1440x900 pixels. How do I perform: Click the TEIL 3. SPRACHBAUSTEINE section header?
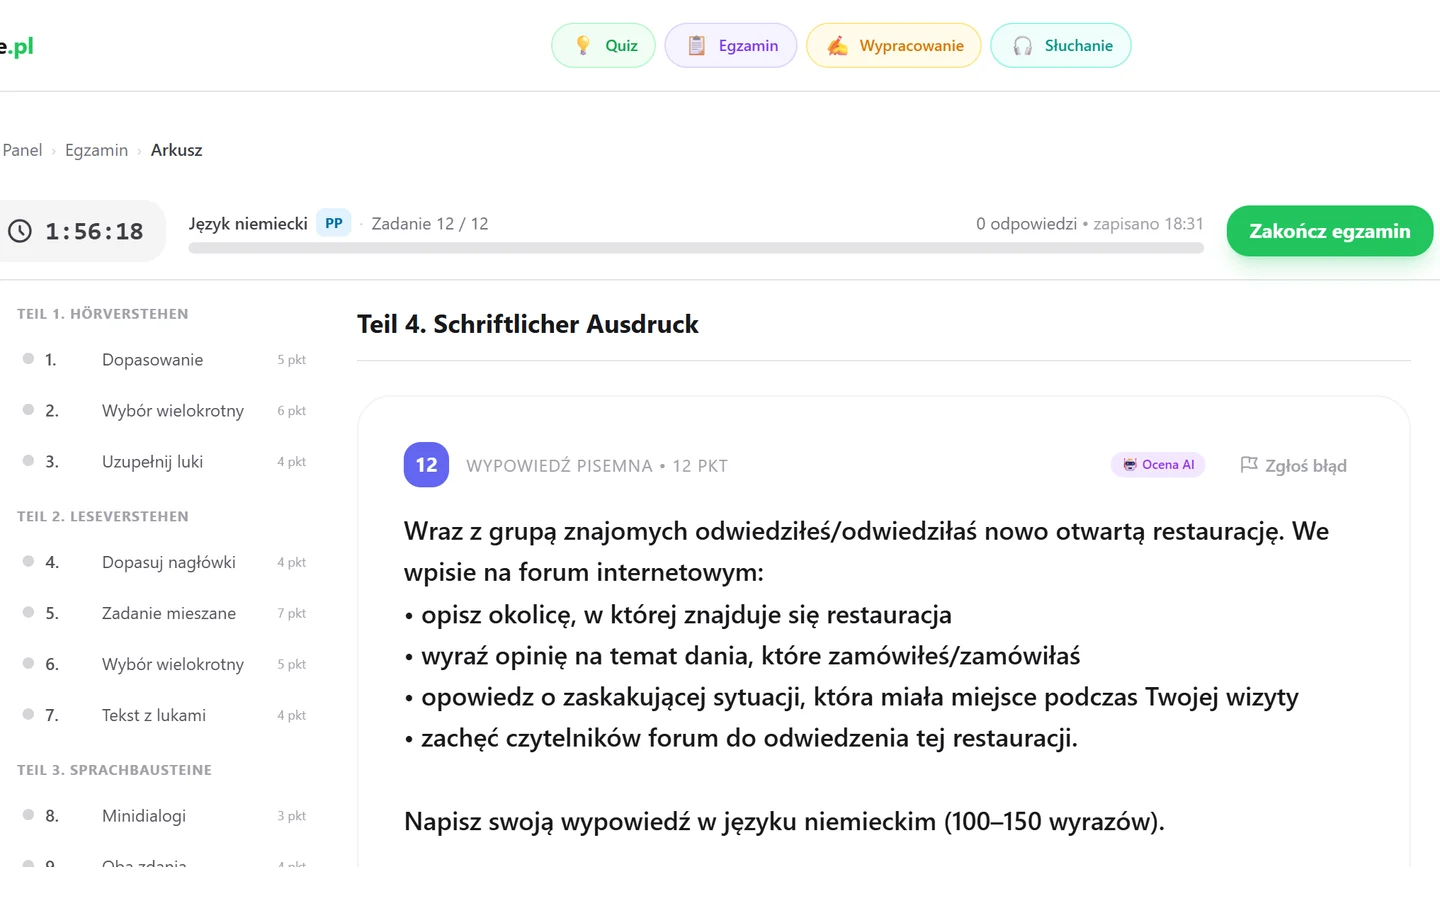(114, 770)
